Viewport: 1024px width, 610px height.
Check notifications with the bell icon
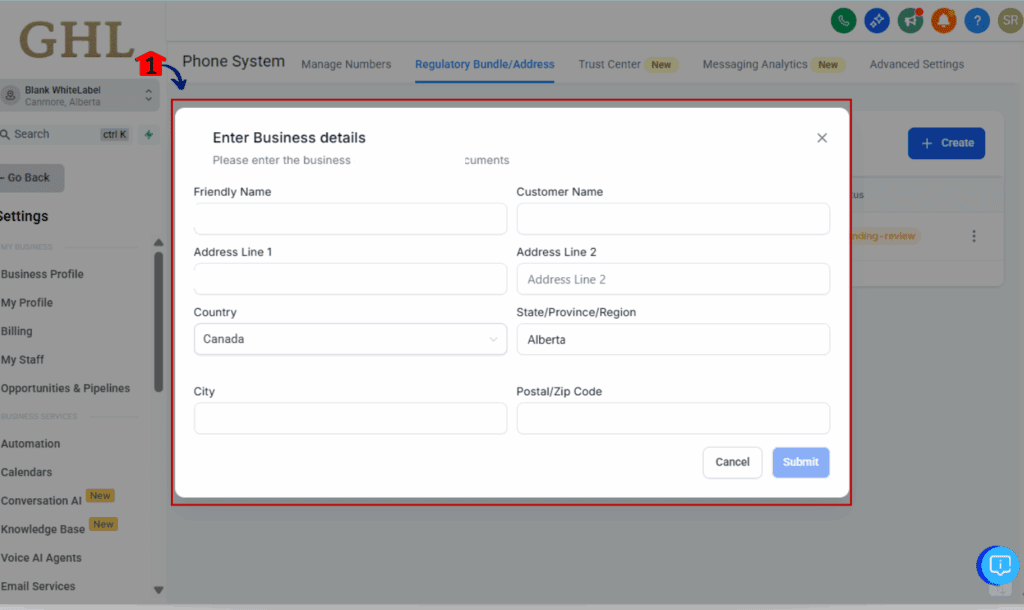(943, 20)
